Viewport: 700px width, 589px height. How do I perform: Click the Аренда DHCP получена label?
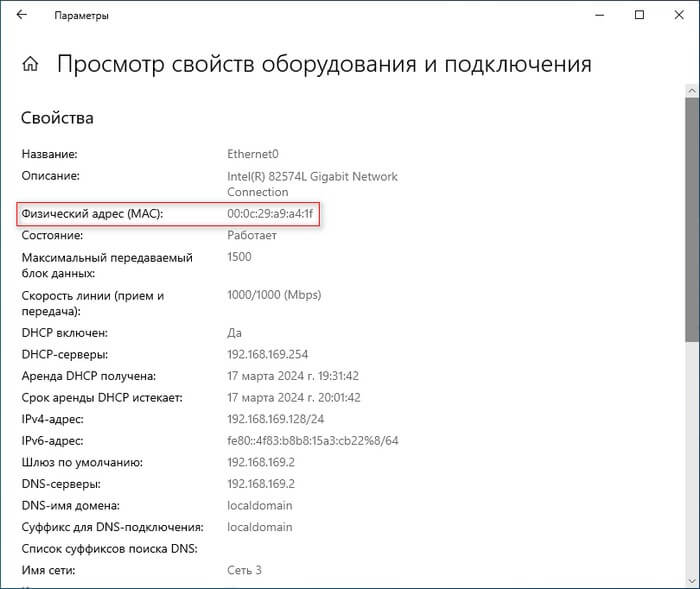[89, 376]
